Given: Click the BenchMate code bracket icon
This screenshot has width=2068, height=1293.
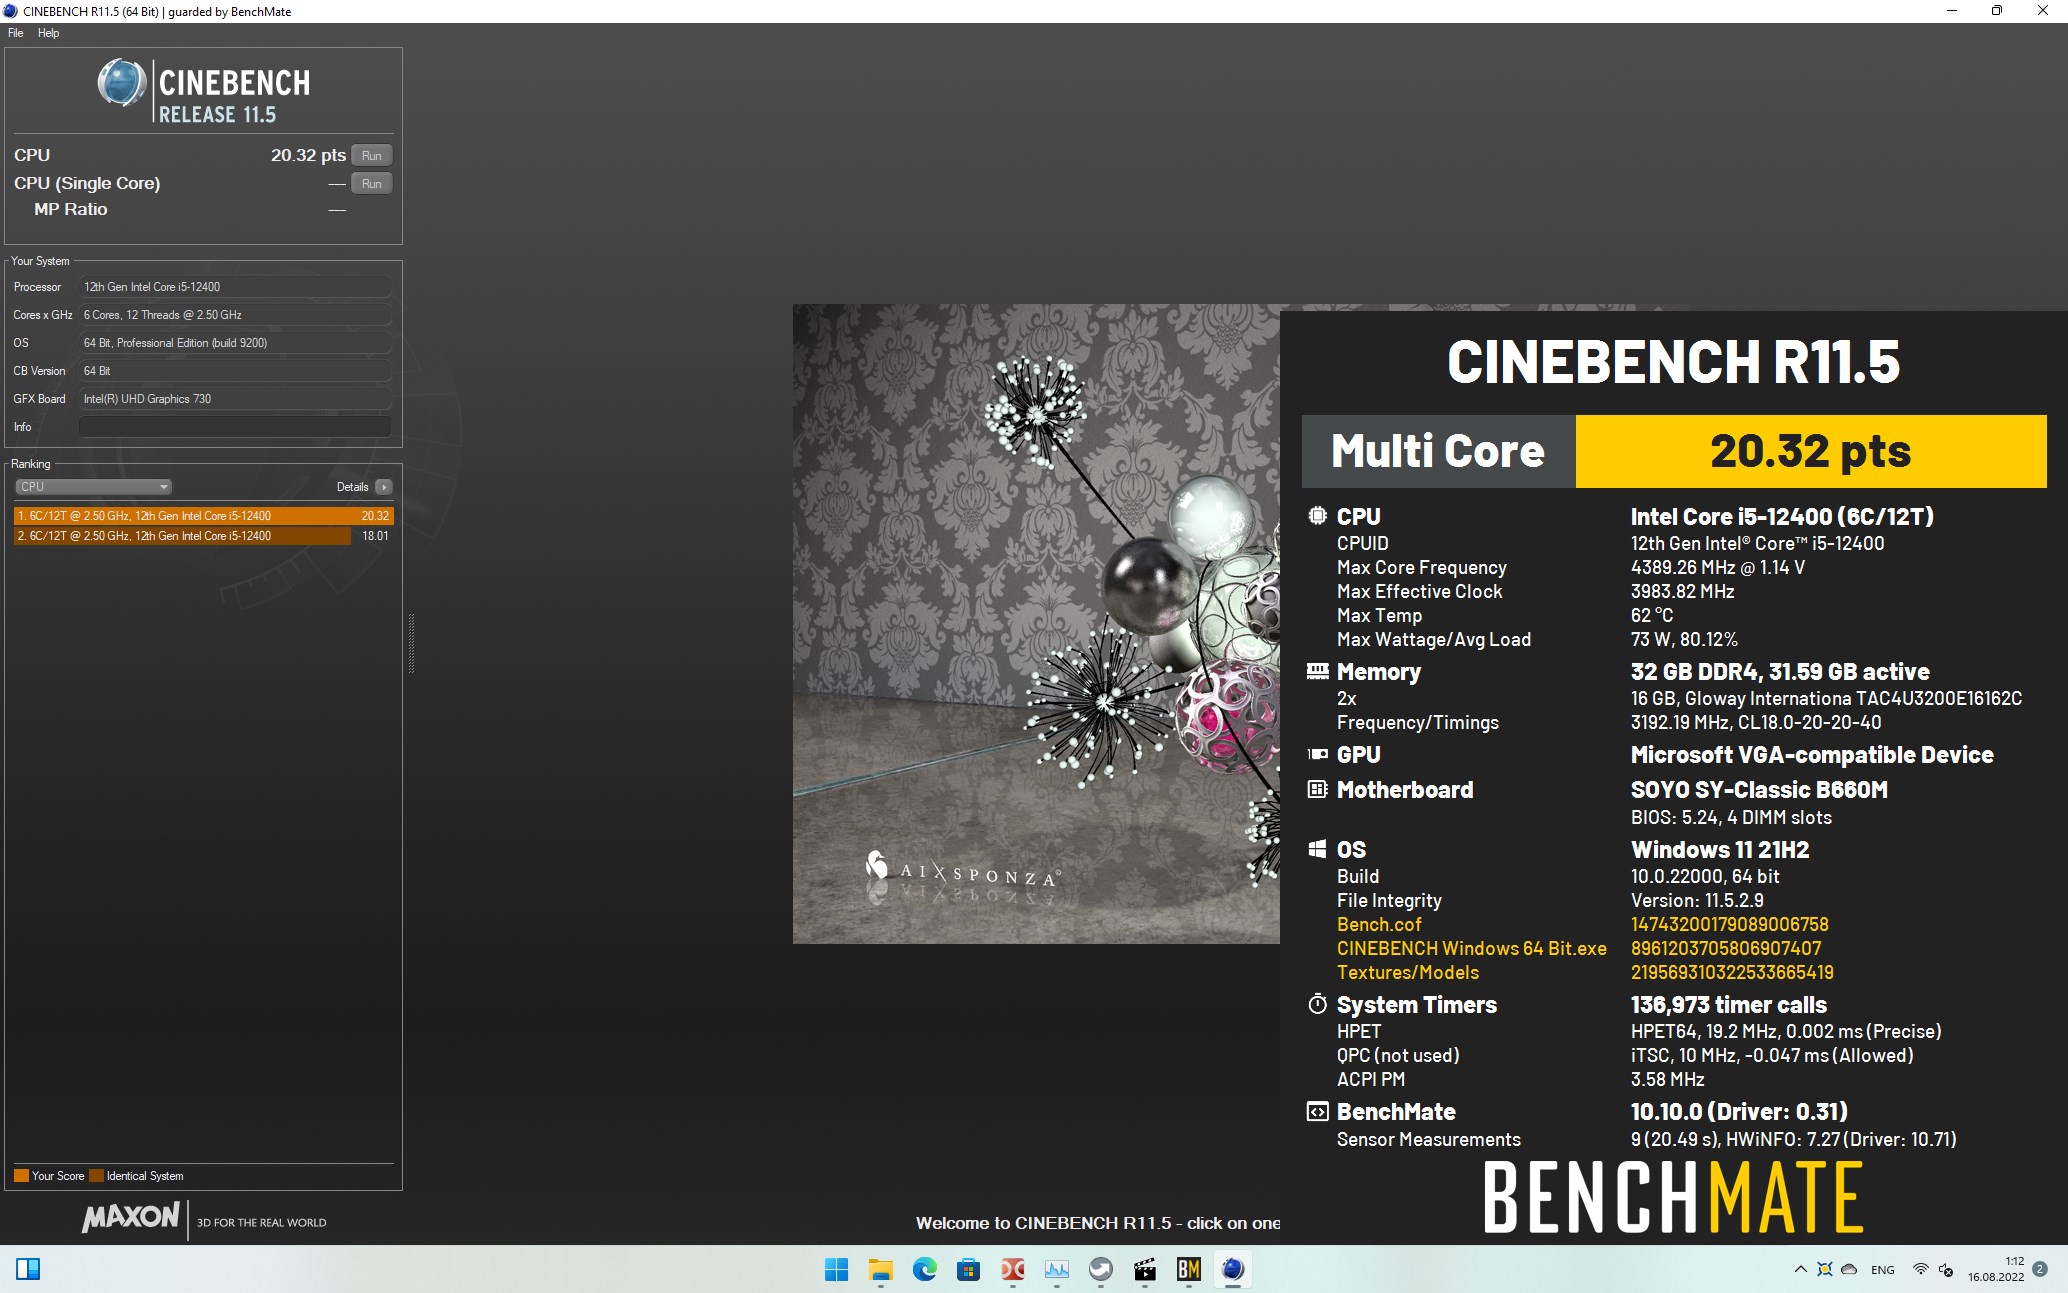Looking at the screenshot, I should (1317, 1111).
